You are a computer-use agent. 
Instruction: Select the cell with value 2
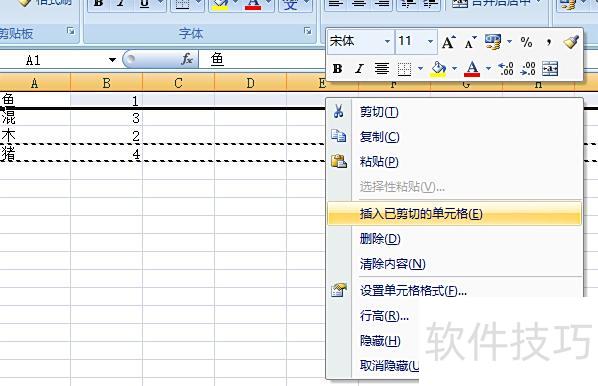(x=106, y=135)
